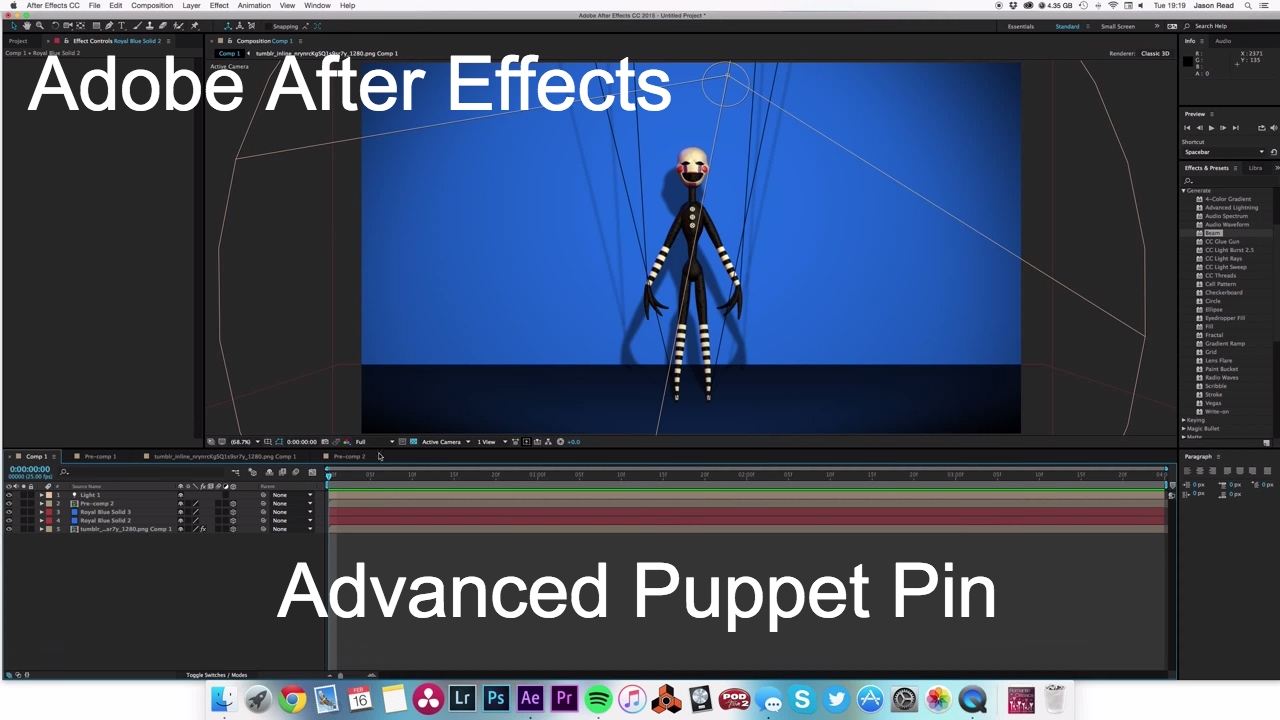Switch to the Standard workspace

[x=1068, y=26]
